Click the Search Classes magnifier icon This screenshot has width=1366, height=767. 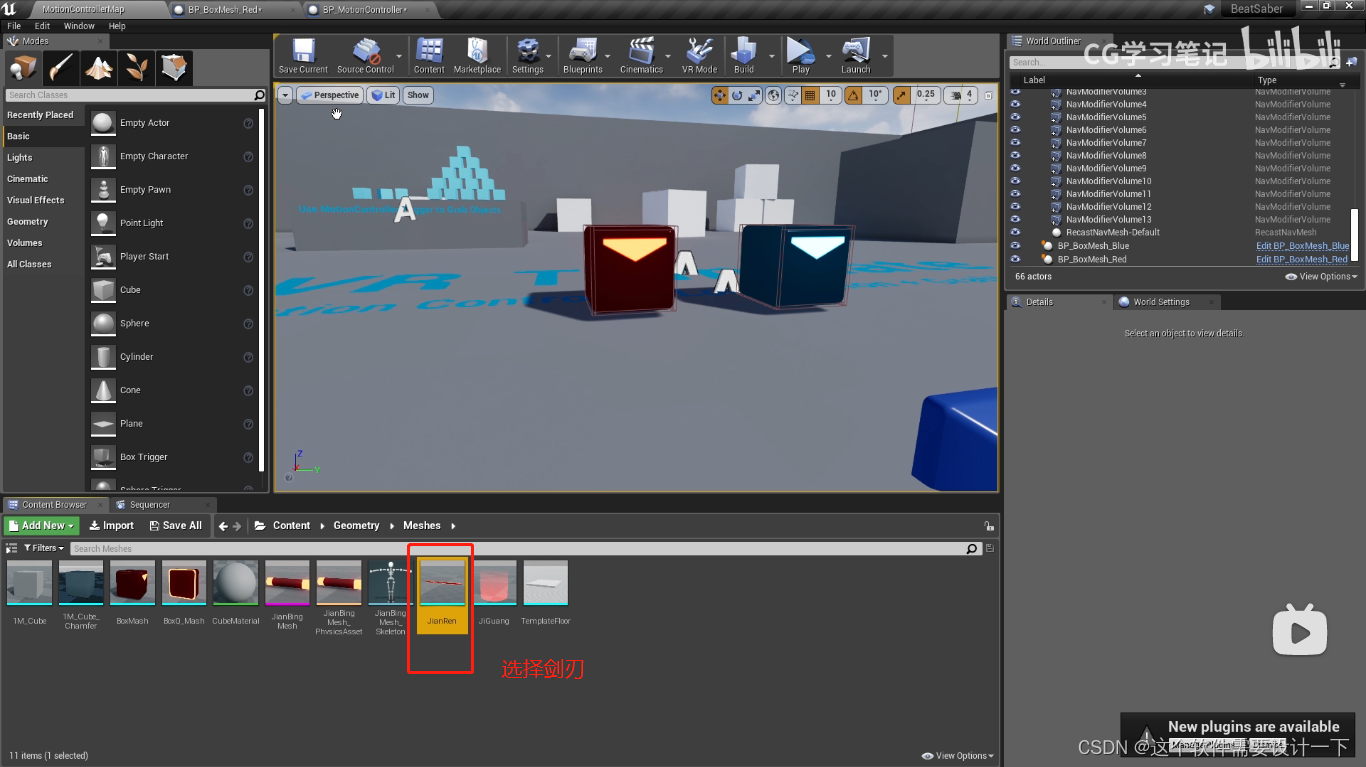tap(260, 95)
